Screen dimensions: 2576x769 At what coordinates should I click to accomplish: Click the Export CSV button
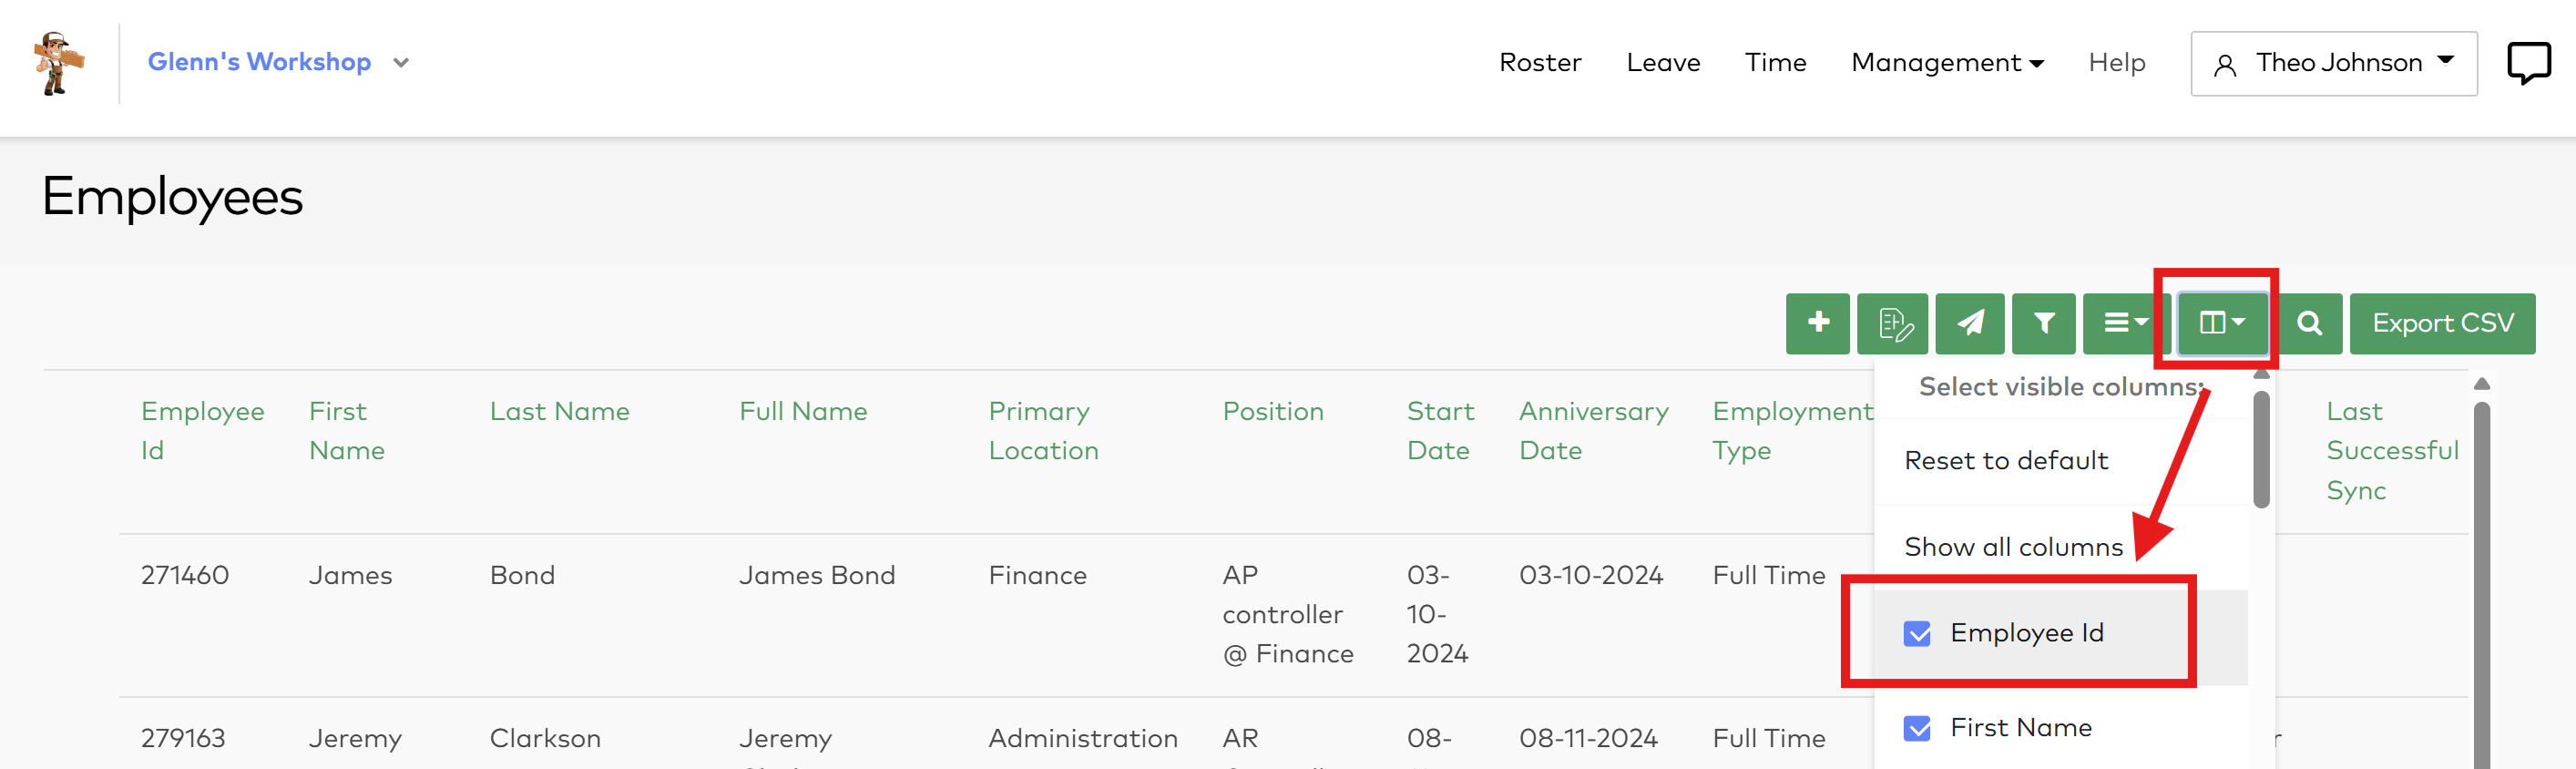point(2441,323)
